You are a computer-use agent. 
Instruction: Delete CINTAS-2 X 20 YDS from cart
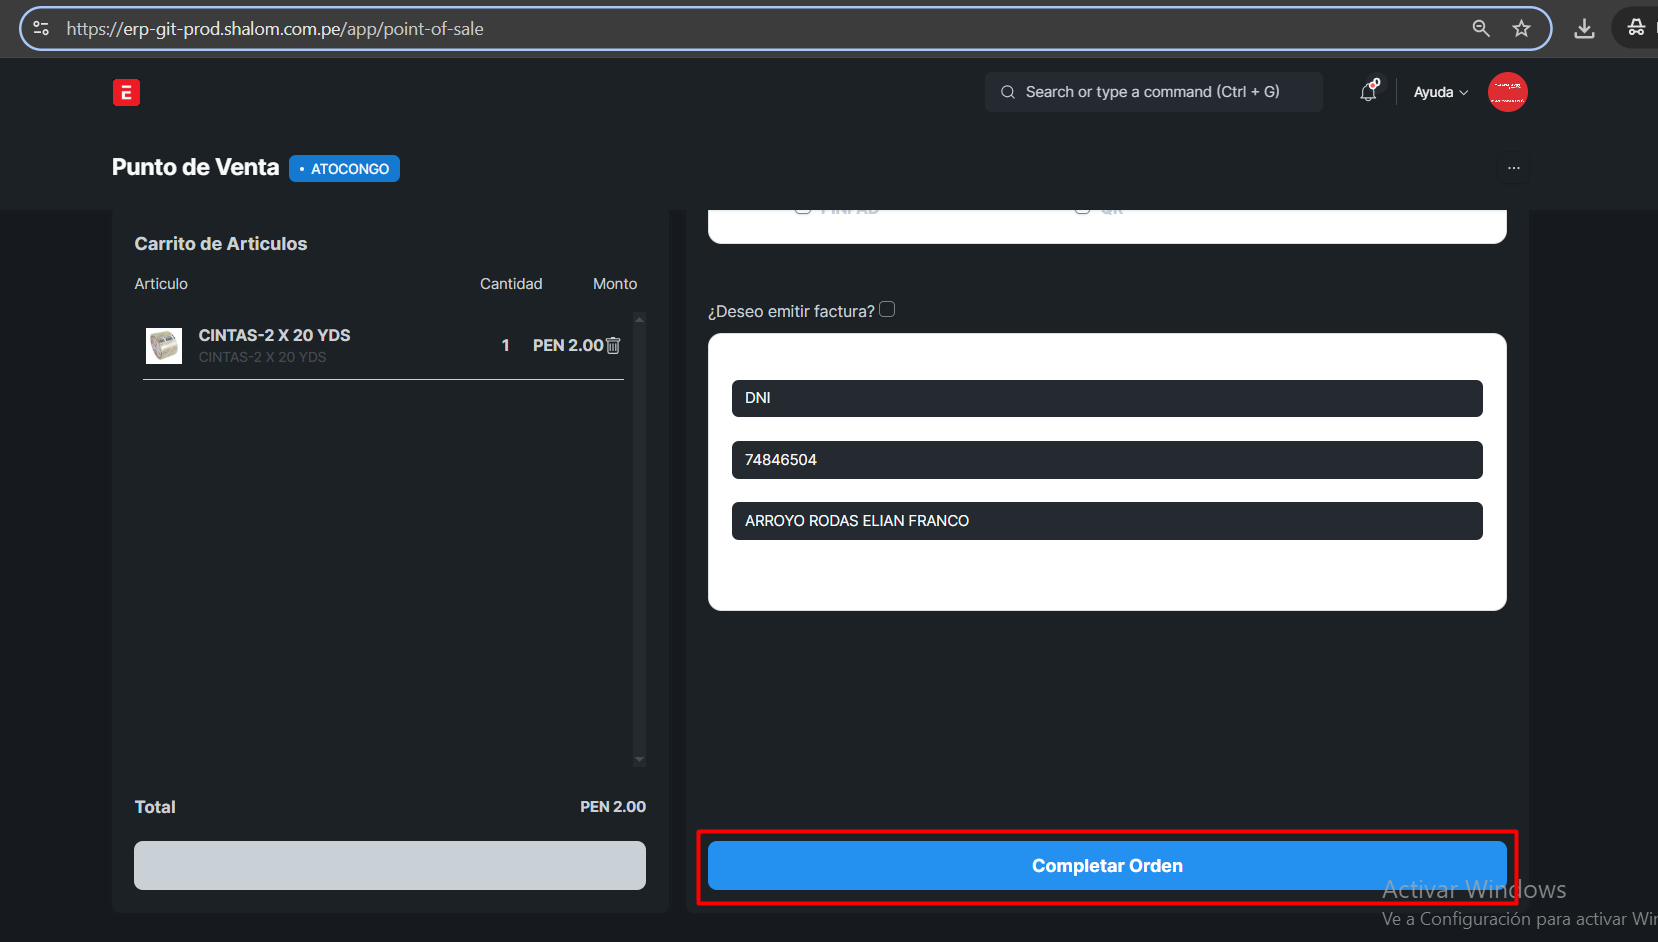(x=613, y=345)
